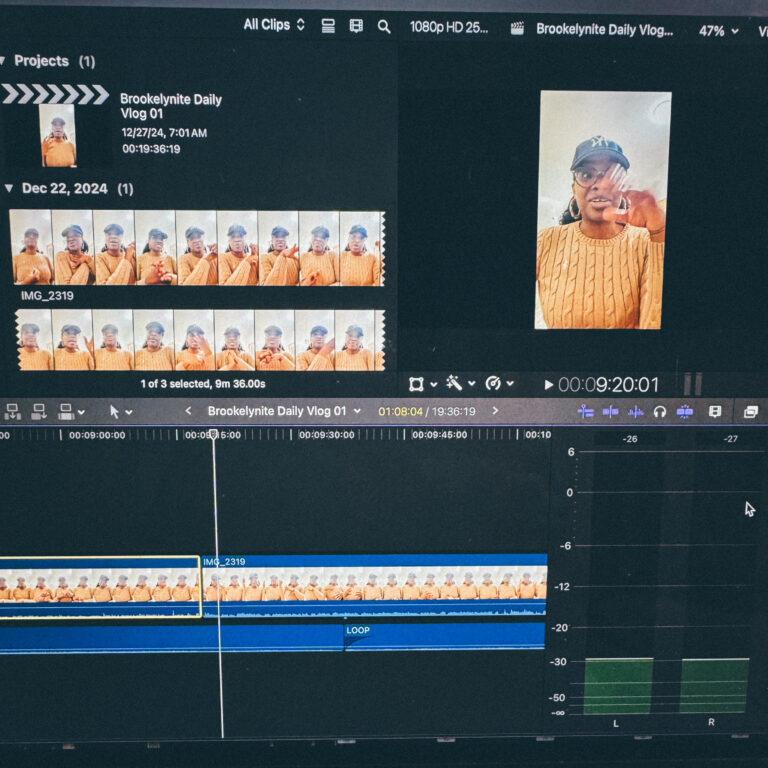Click the magic wand enhancements icon

(454, 383)
